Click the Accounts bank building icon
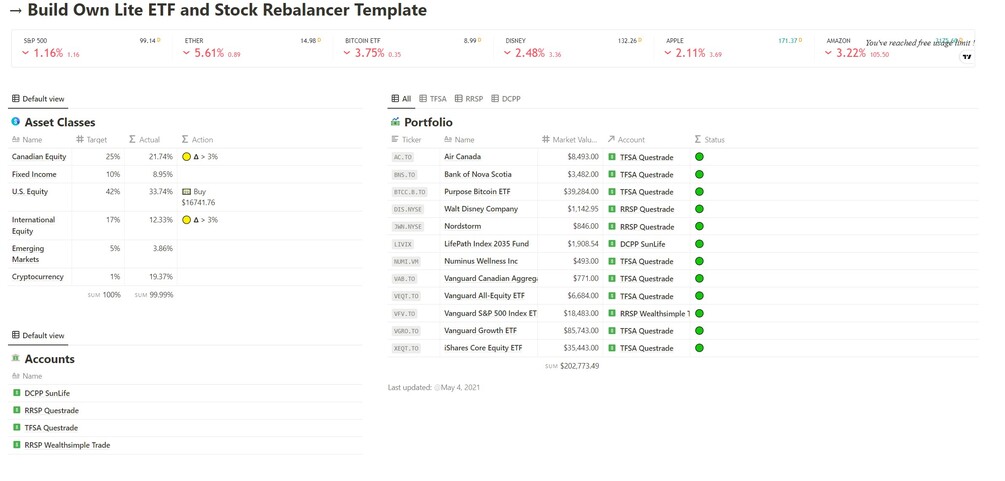The image size is (1005, 481). pyautogui.click(x=16, y=358)
